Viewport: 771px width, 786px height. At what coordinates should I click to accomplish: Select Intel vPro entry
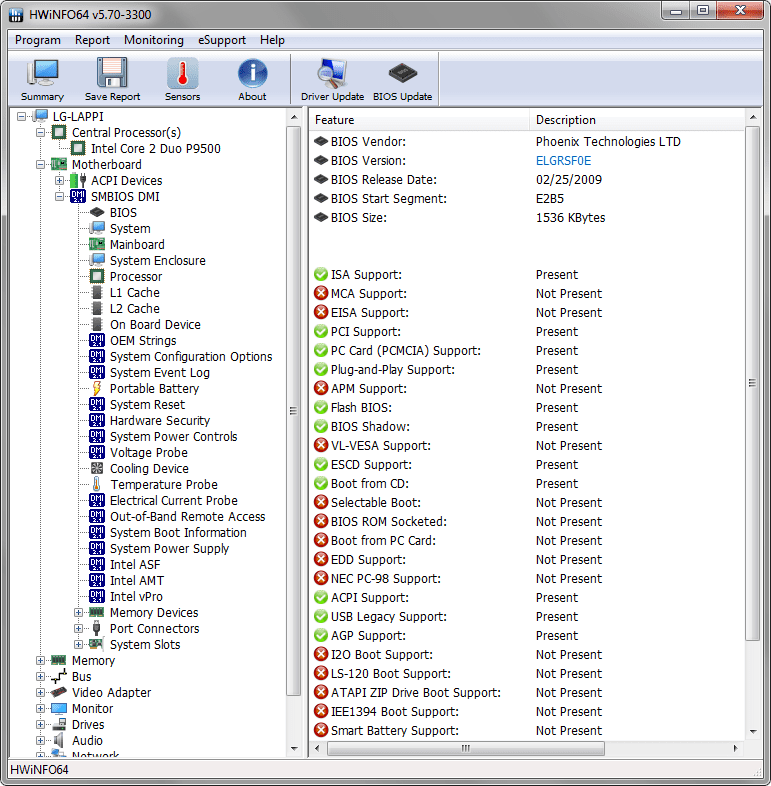[x=136, y=597]
